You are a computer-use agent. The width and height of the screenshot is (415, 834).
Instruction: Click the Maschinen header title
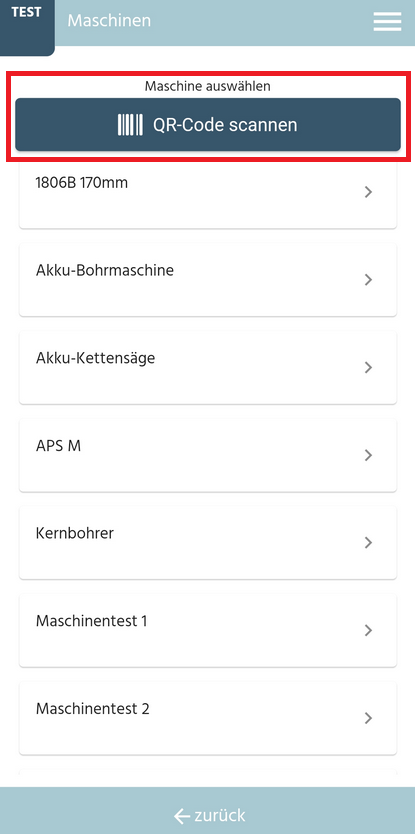click(109, 21)
